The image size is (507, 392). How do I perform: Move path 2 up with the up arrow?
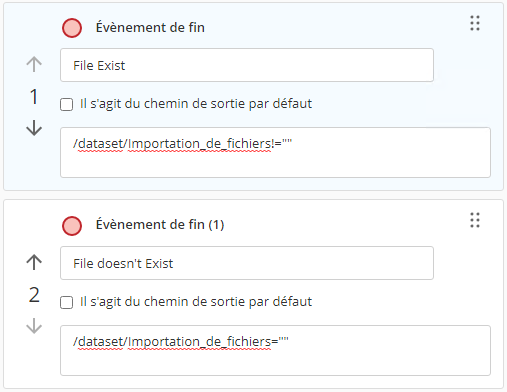pos(34,262)
